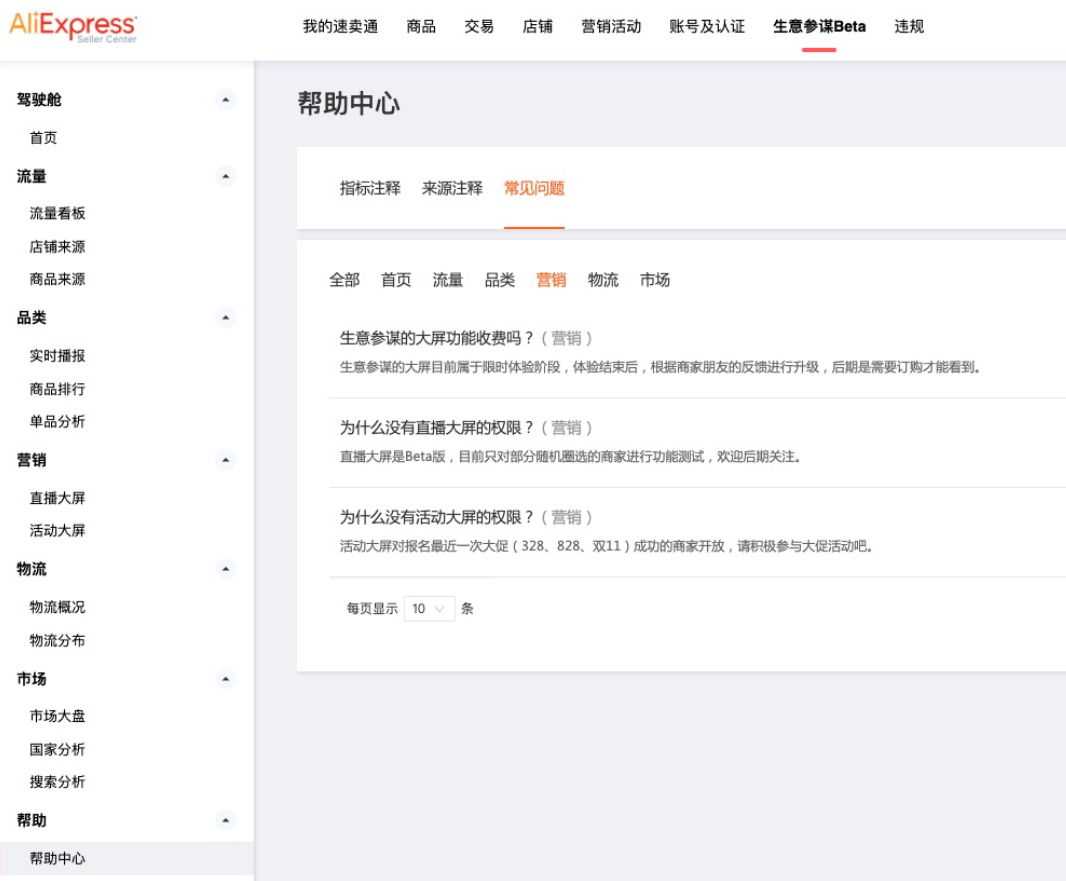Open 国家分析 under 市场
The width and height of the screenshot is (1066, 881).
click(57, 749)
